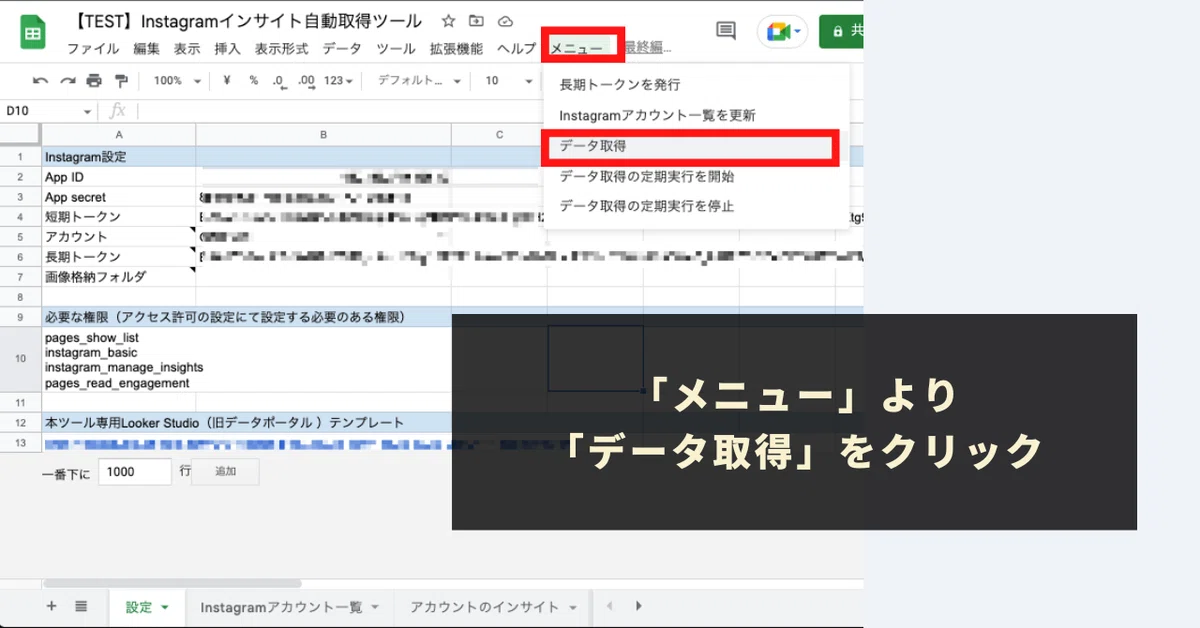Open the all sheets list icon
The height and width of the screenshot is (628, 1200).
click(81, 606)
